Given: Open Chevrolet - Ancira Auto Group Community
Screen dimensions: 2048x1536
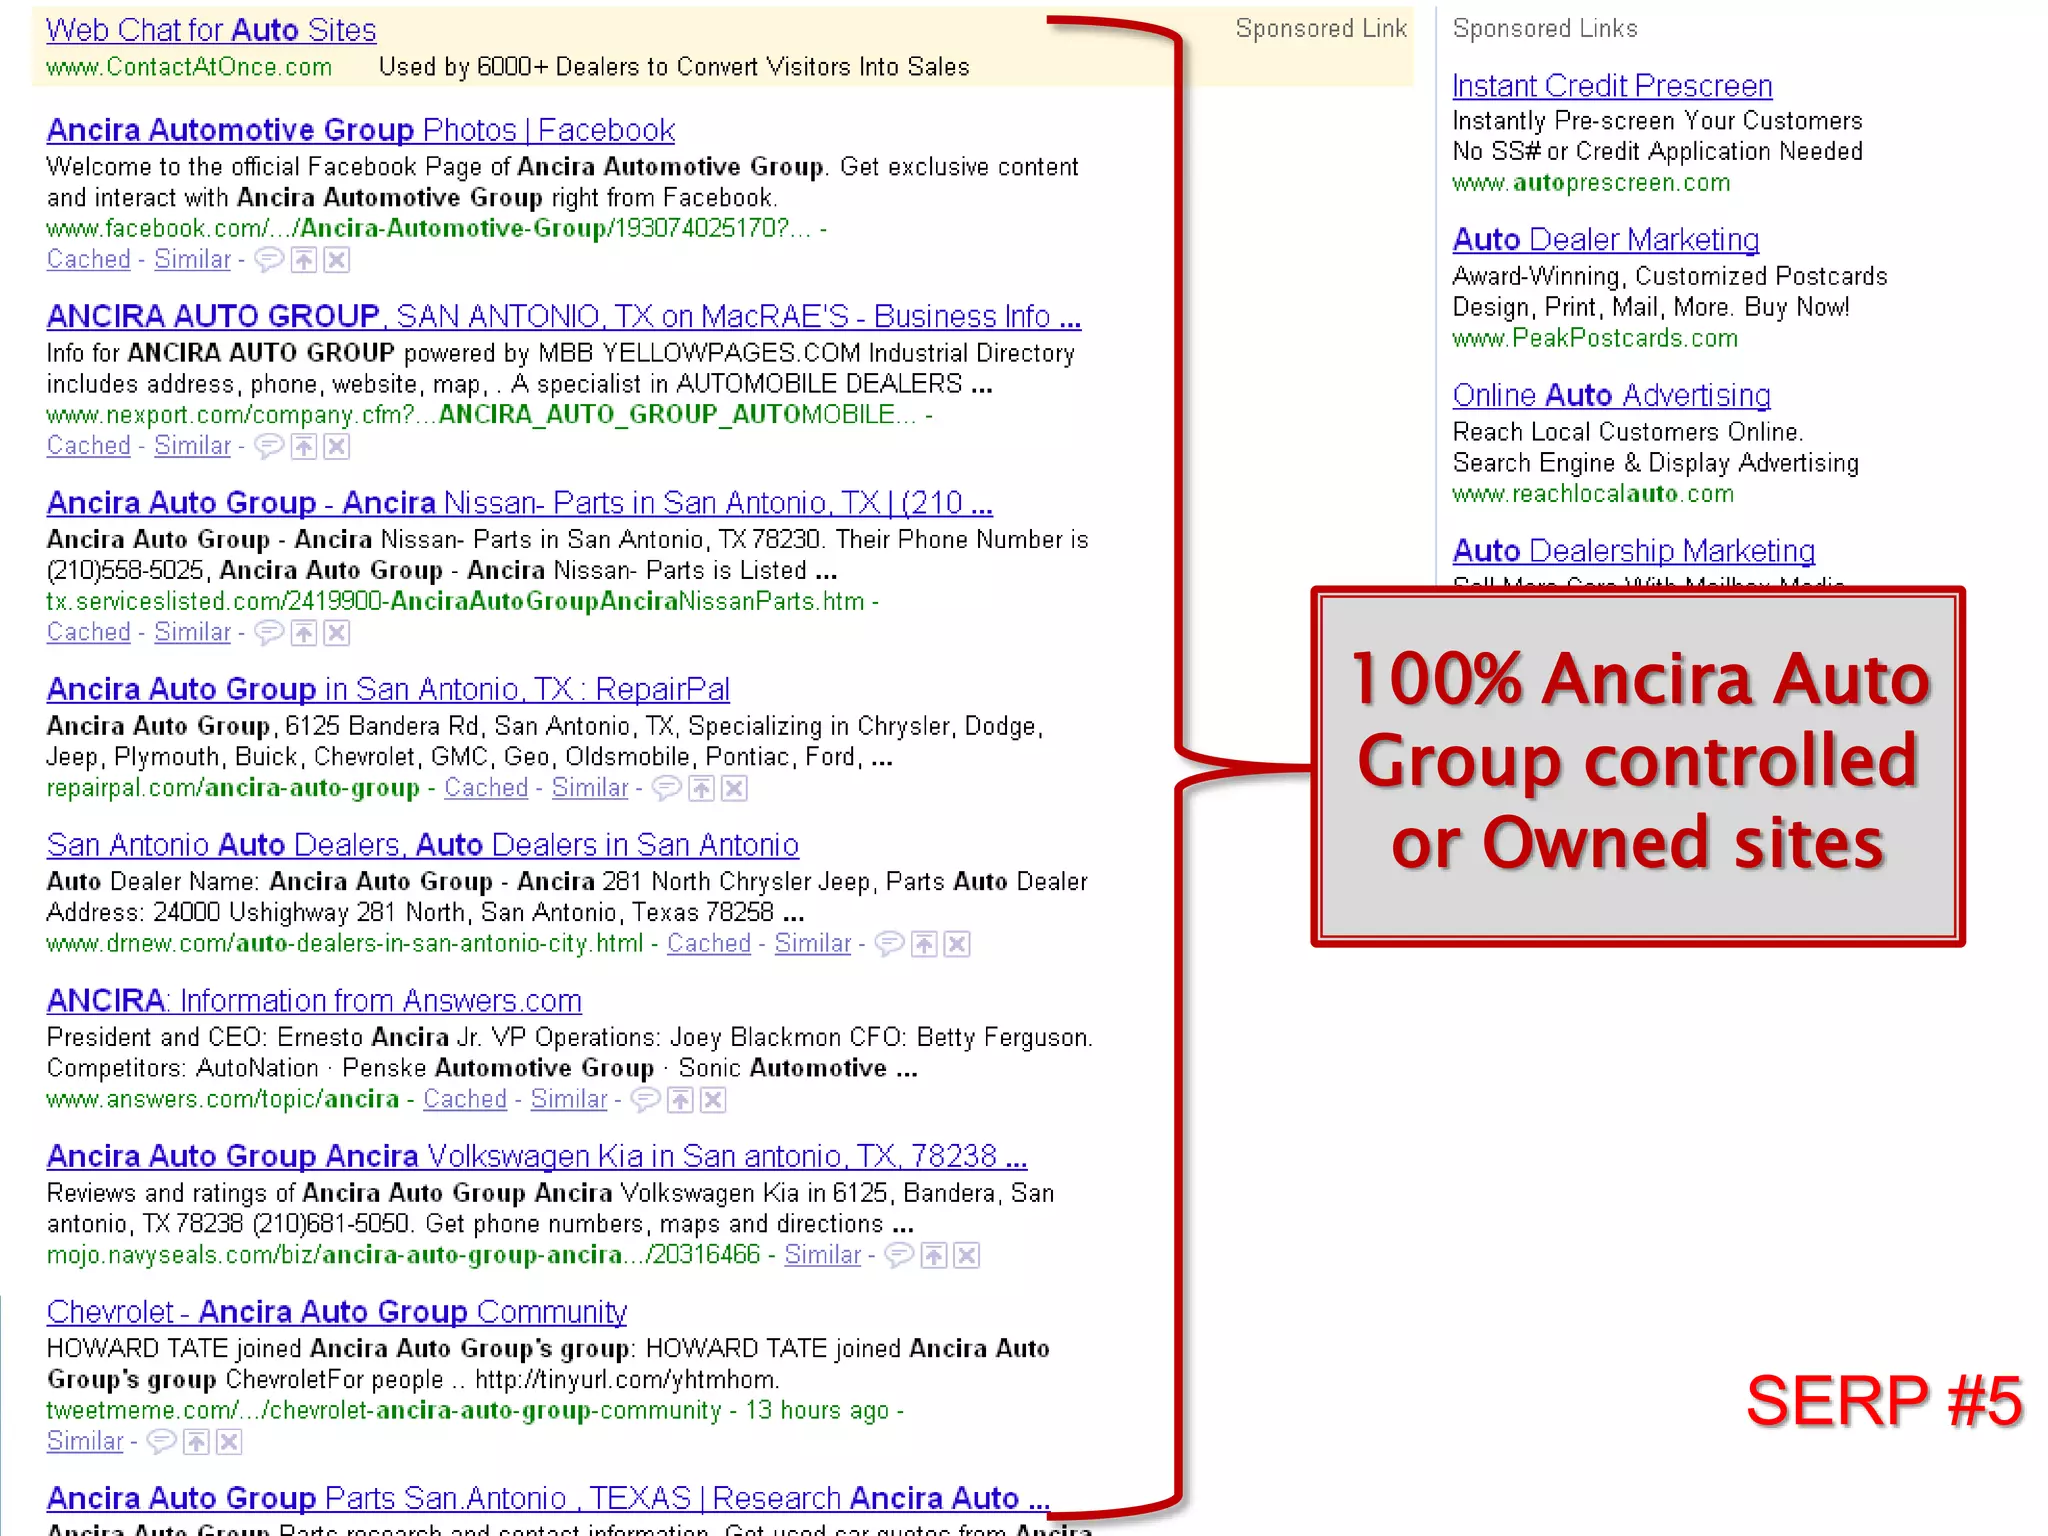Looking at the screenshot, I should pos(336,1312).
